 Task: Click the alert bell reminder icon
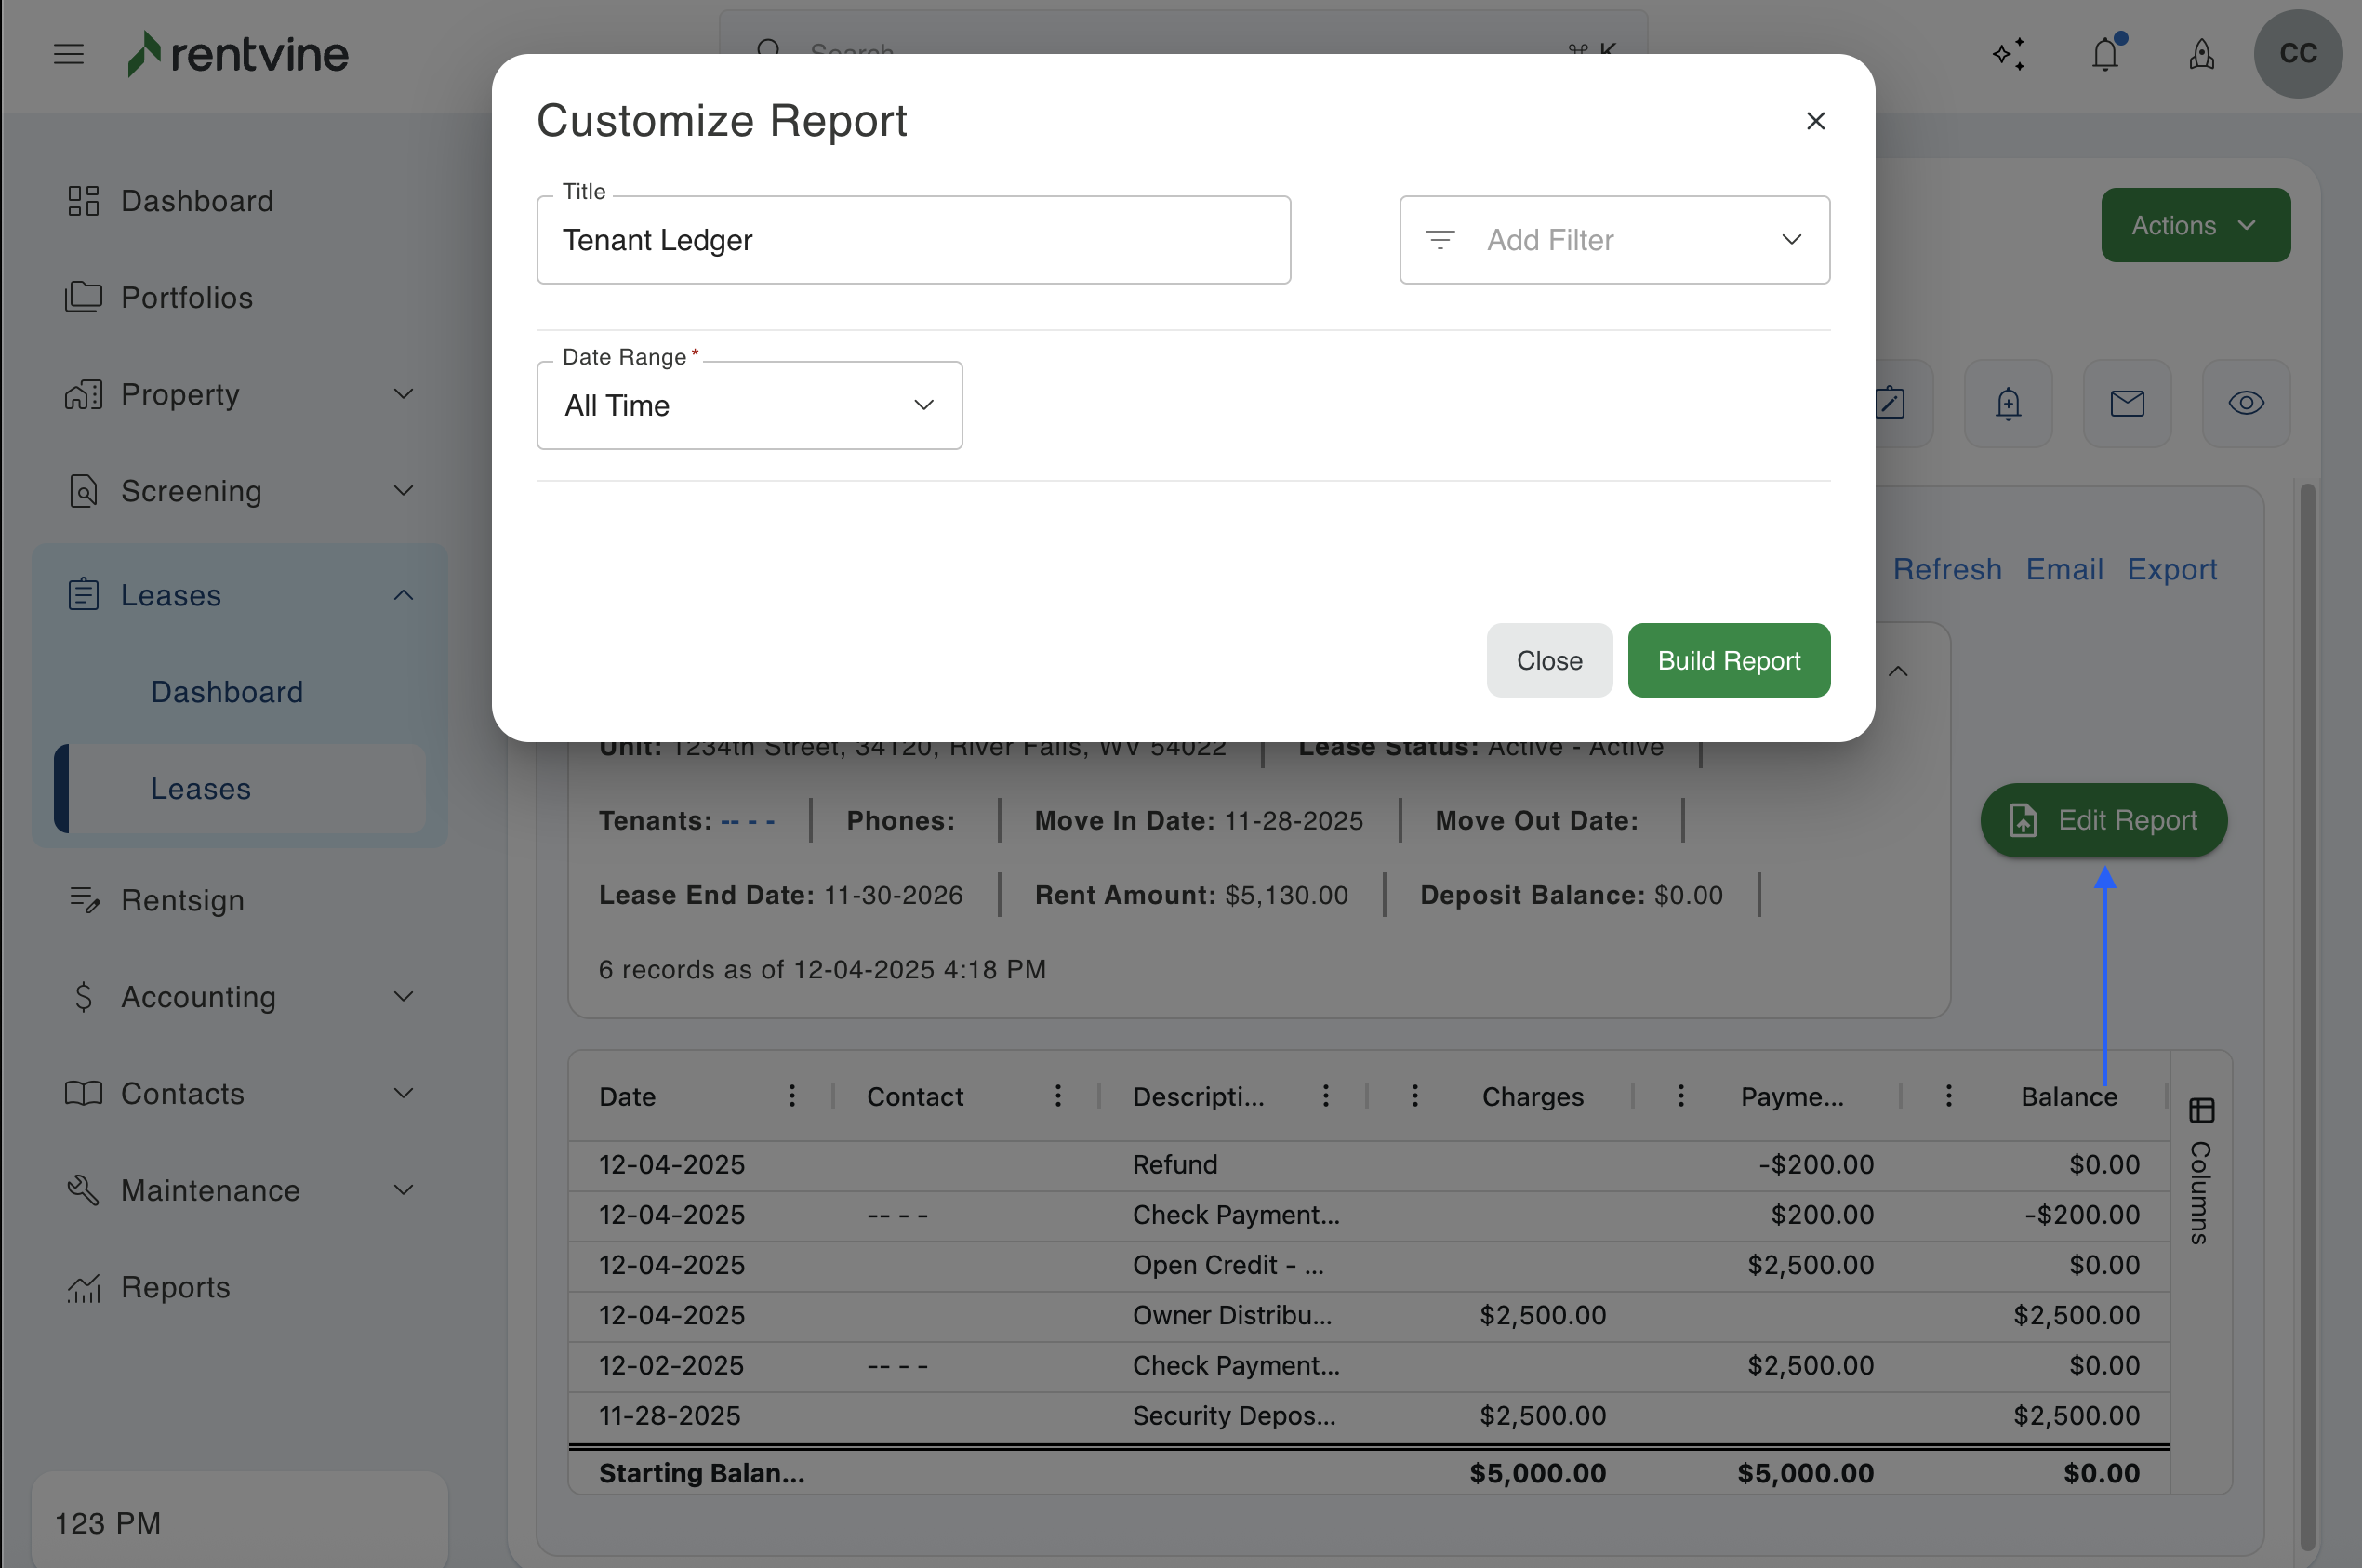[x=2008, y=403]
